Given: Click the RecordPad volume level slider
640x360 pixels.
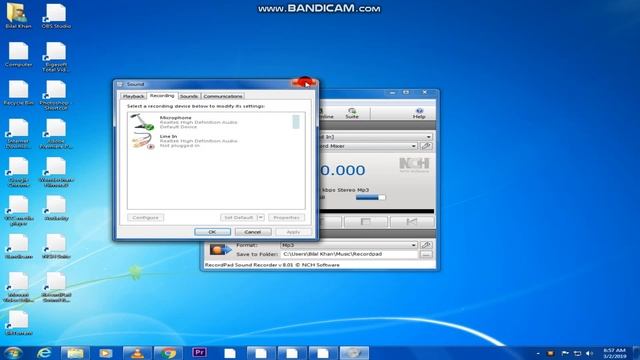Looking at the screenshot, I should tap(370, 198).
